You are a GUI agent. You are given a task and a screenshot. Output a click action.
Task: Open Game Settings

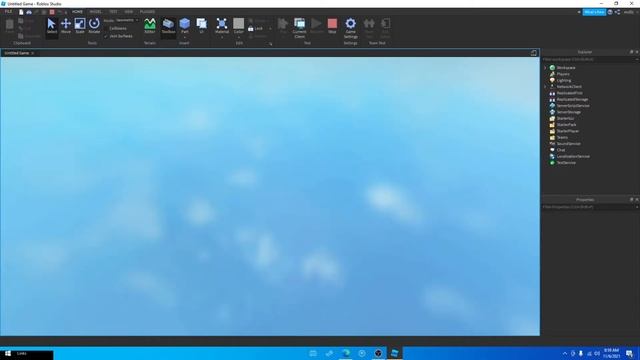point(350,28)
